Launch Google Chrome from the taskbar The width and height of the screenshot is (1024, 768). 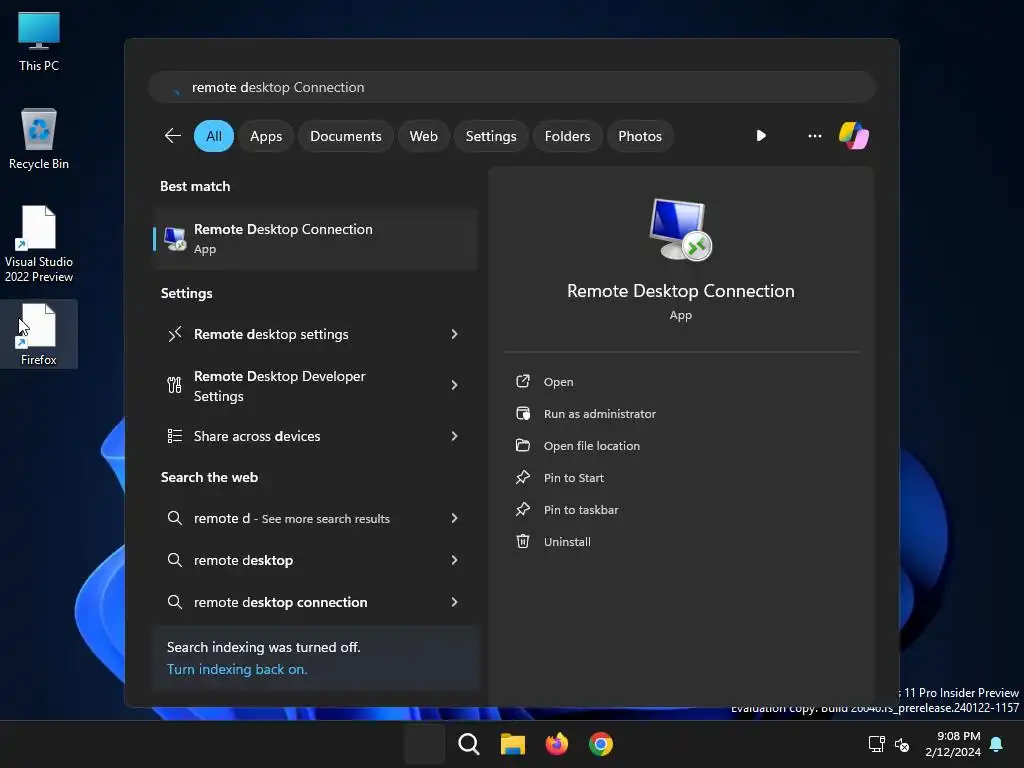point(601,744)
